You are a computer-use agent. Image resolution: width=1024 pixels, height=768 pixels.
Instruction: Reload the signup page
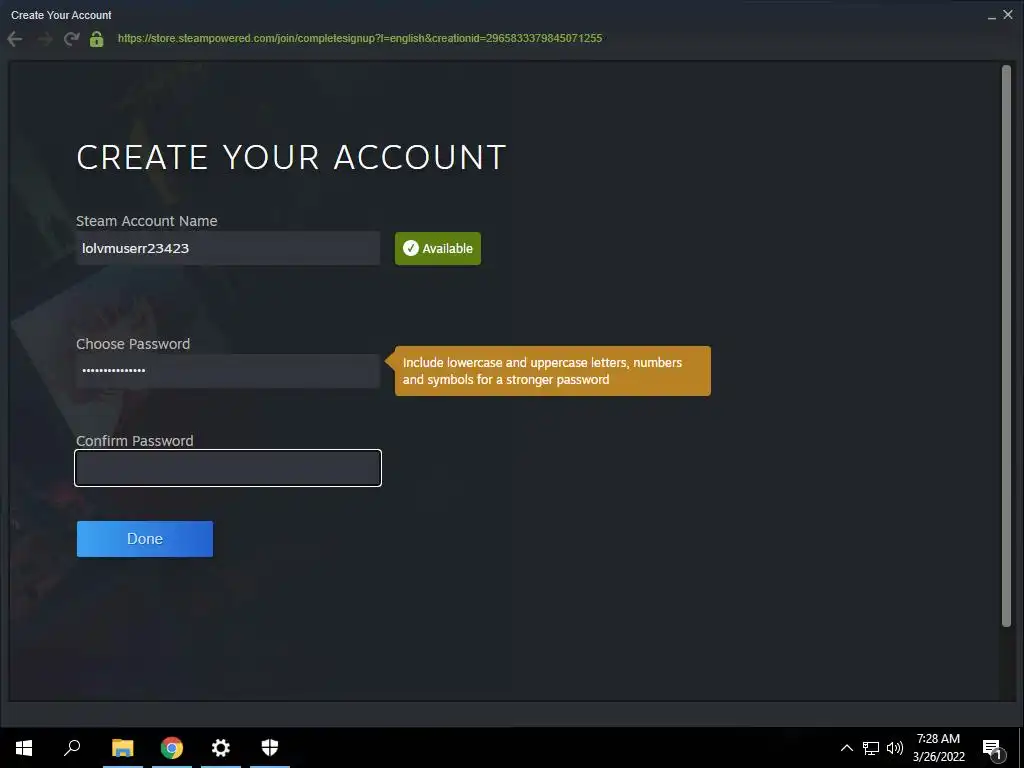(x=71, y=39)
